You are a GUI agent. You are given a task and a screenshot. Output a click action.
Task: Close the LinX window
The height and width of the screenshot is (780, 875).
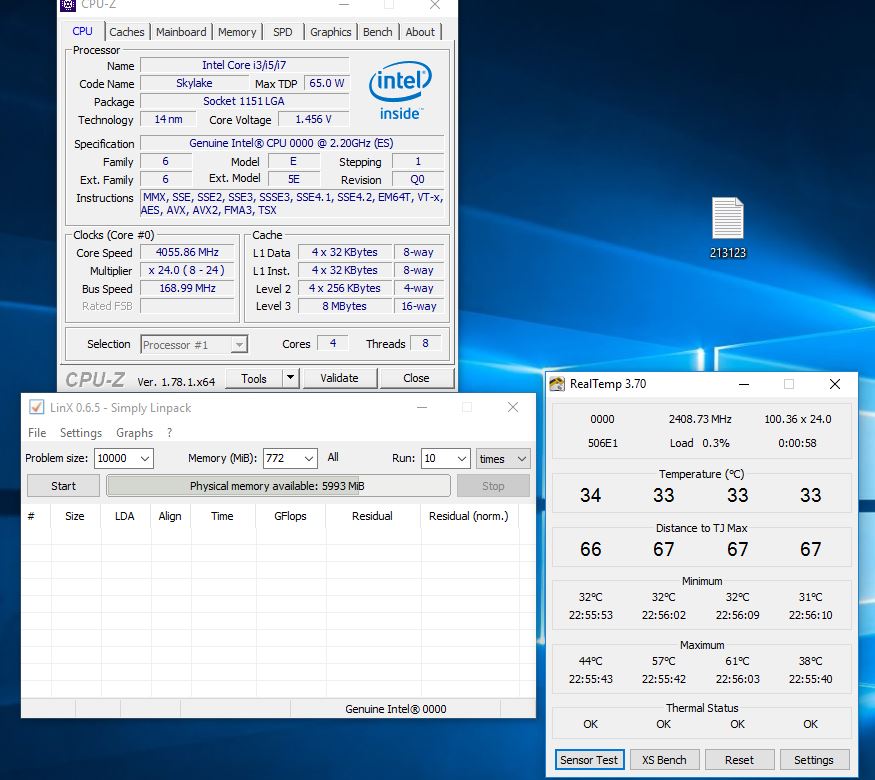[x=513, y=408]
